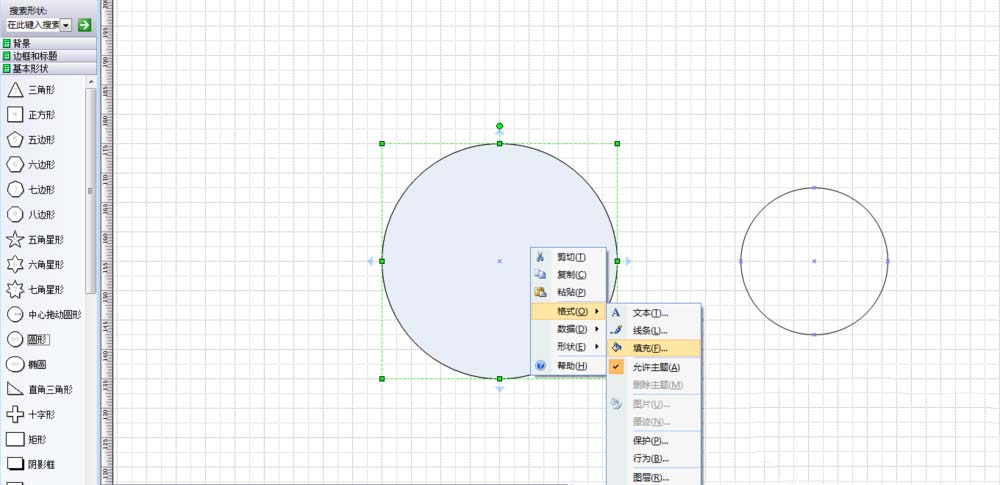Choose 填充(F)... from the format submenu
Viewport: 1000px width, 485px height.
point(650,349)
